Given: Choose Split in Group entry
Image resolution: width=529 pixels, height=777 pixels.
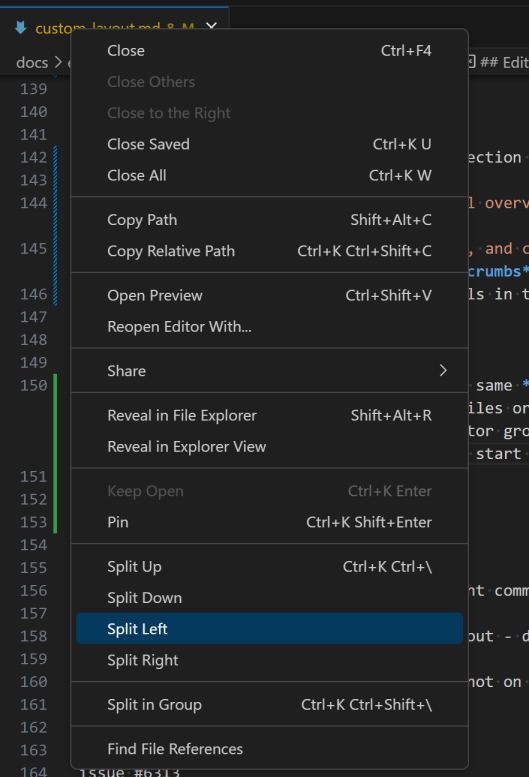Looking at the screenshot, I should (269, 705).
